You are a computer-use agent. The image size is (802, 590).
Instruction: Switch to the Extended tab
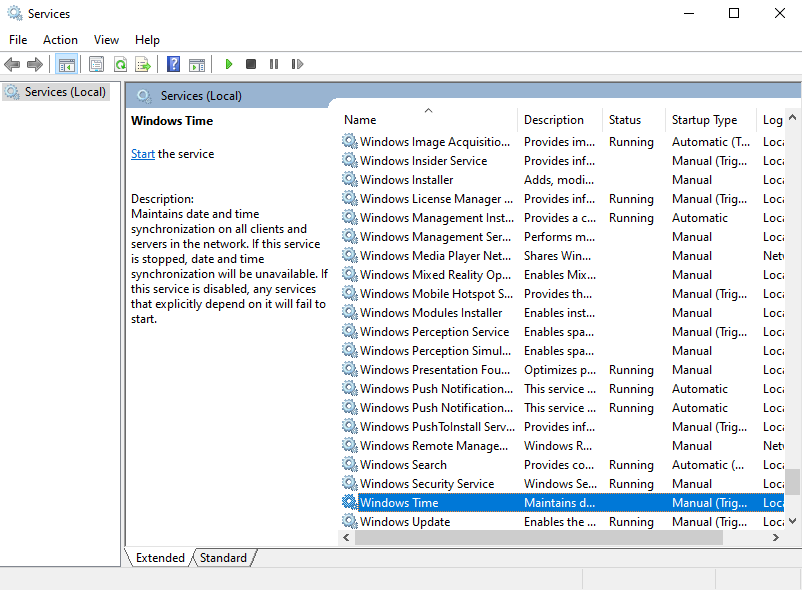pyautogui.click(x=160, y=558)
